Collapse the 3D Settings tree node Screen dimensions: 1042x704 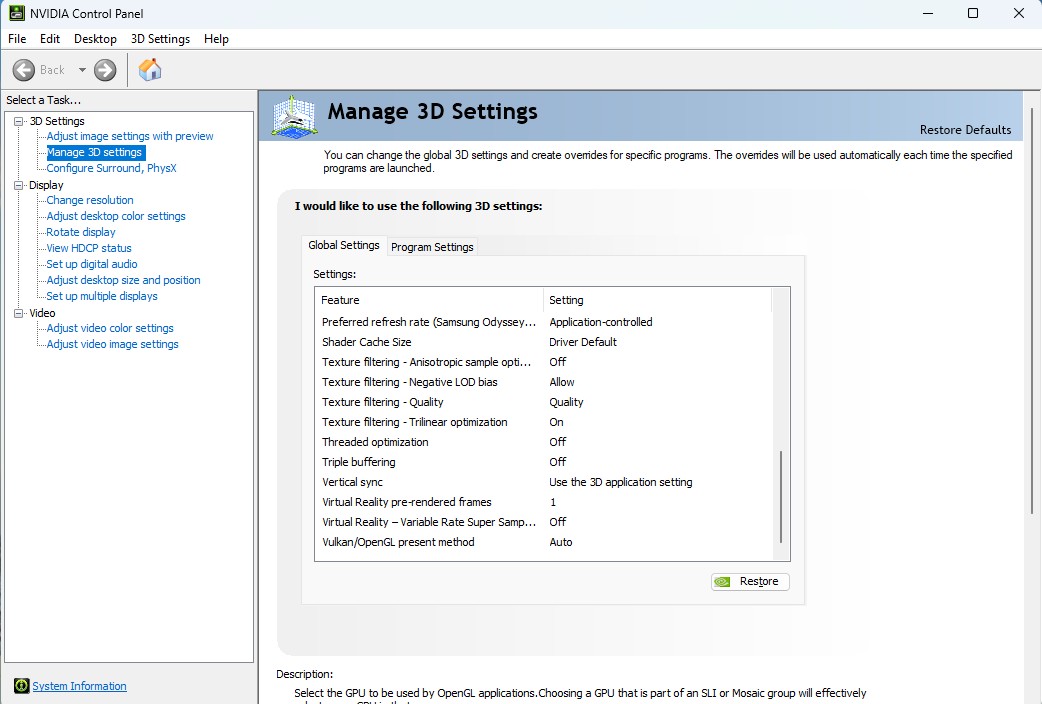pos(19,121)
